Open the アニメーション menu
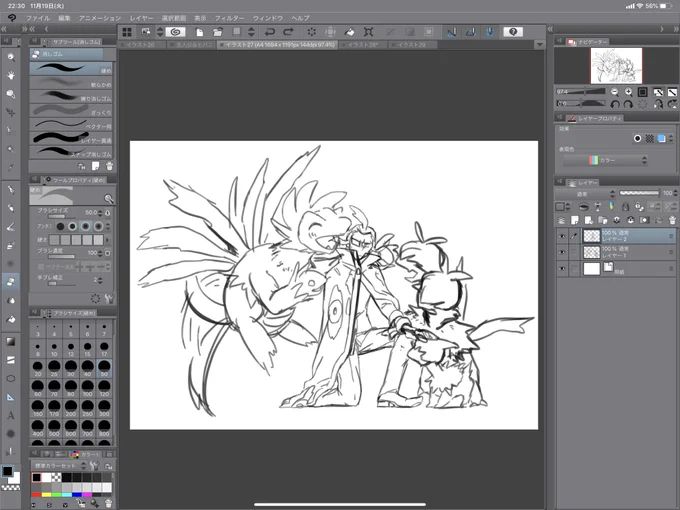 (x=100, y=18)
